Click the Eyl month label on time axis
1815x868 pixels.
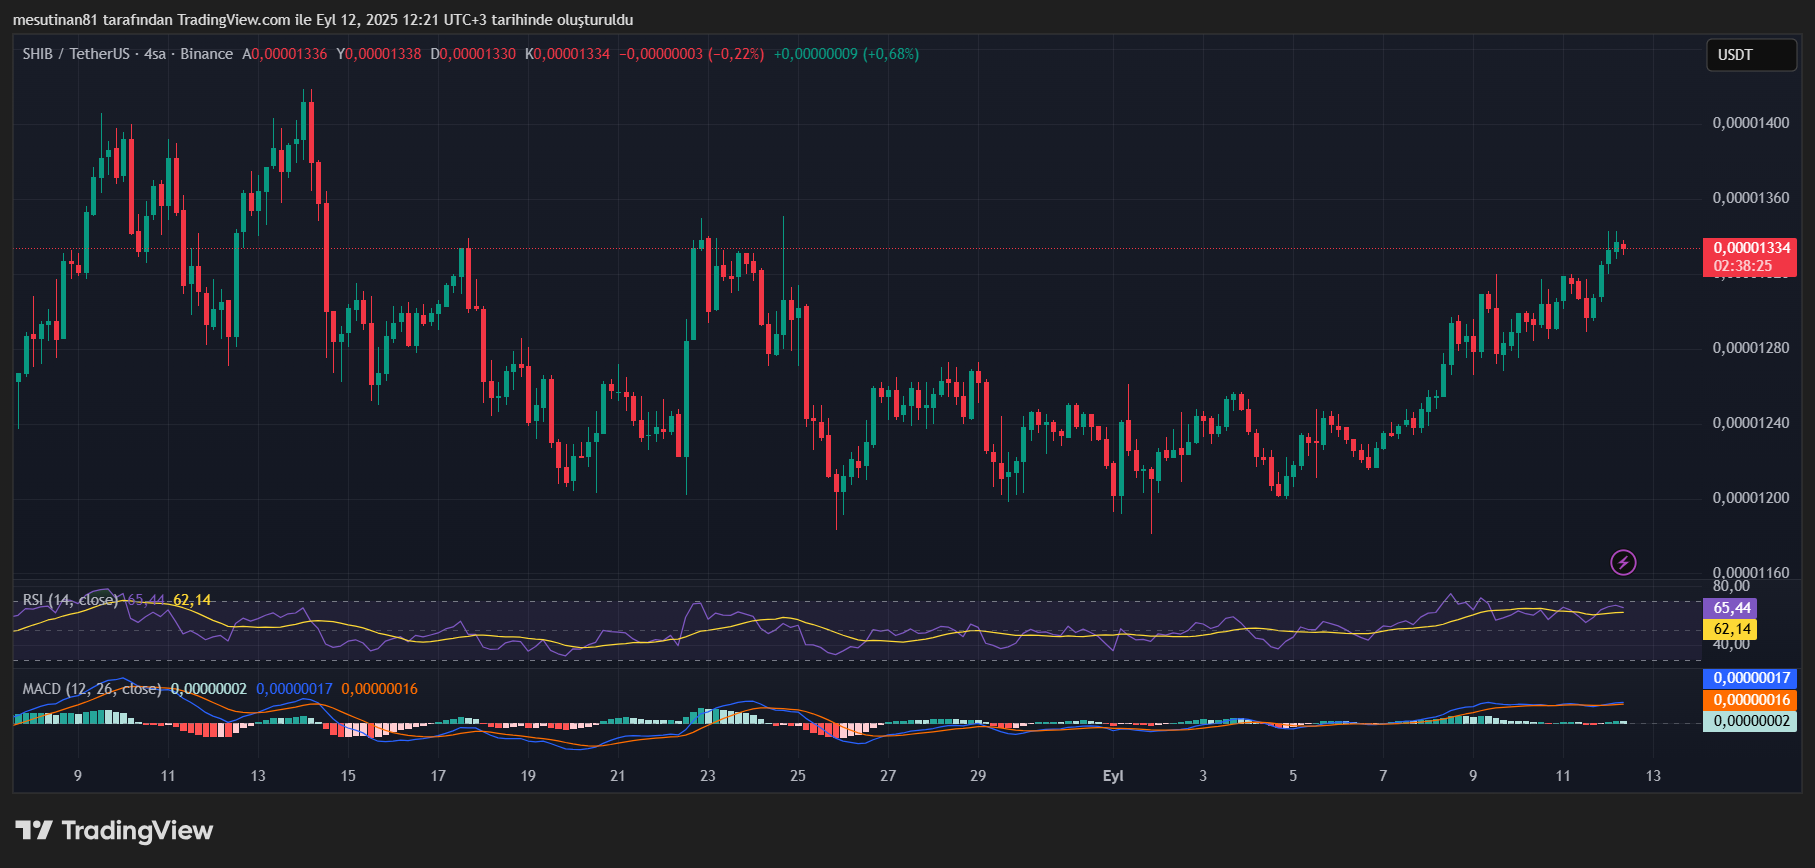click(x=1112, y=776)
